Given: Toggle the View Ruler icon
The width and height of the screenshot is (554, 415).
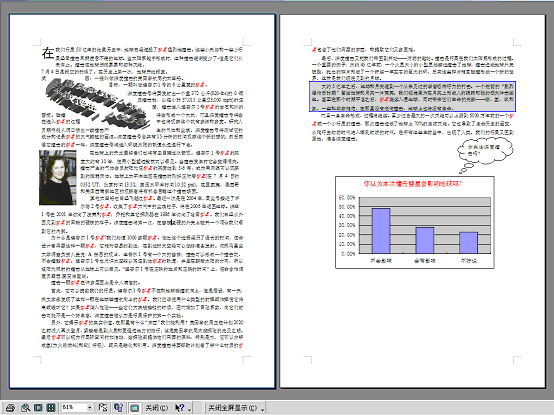Looking at the screenshot, I should 103,408.
